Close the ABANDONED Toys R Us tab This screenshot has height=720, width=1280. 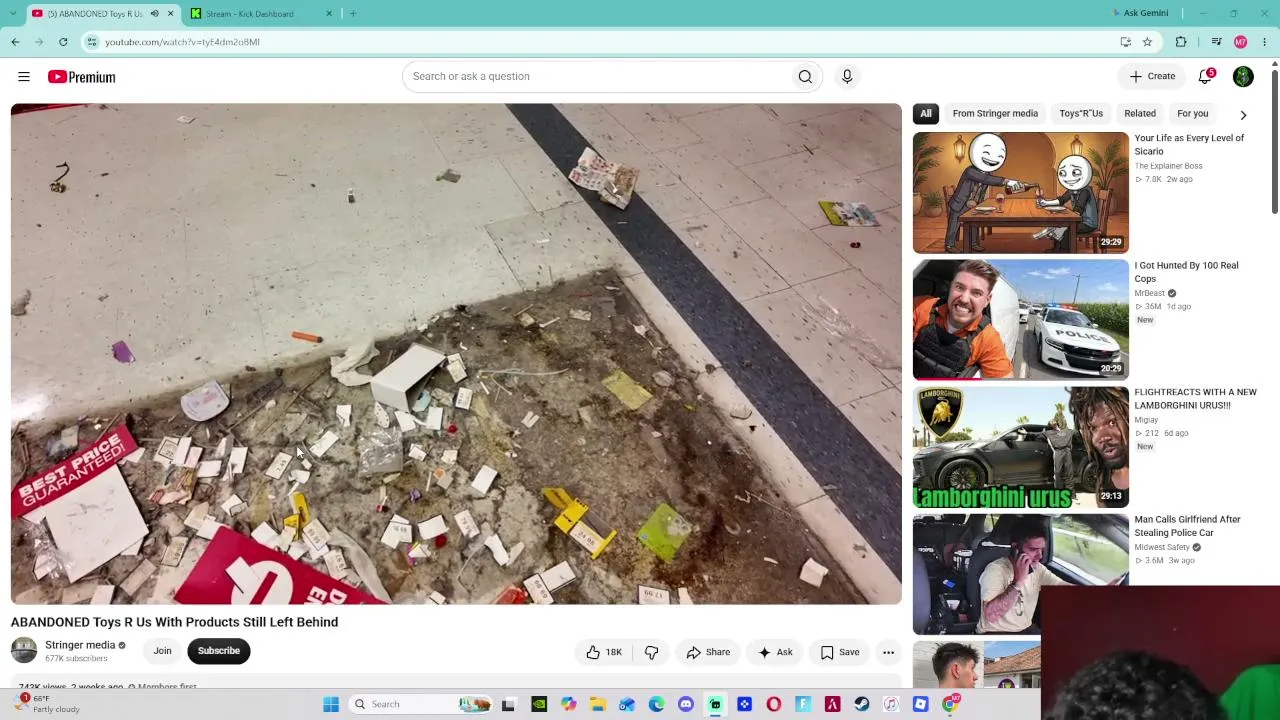coord(170,13)
